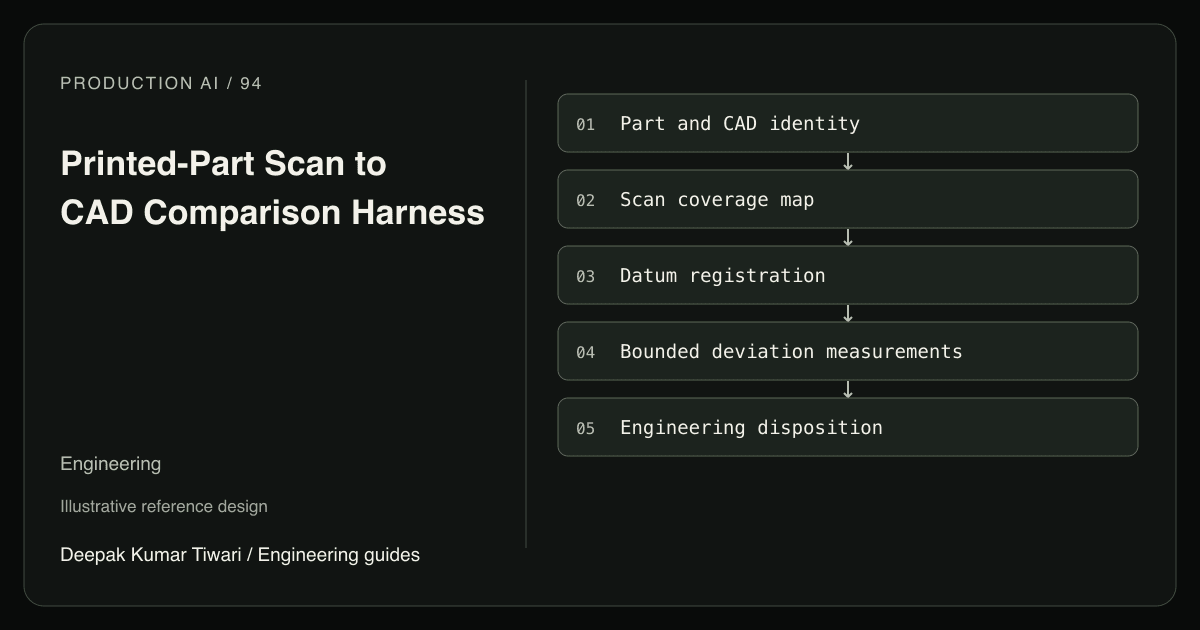This screenshot has height=630, width=1200.
Task: Click the step number 01 label
Action: pos(585,124)
